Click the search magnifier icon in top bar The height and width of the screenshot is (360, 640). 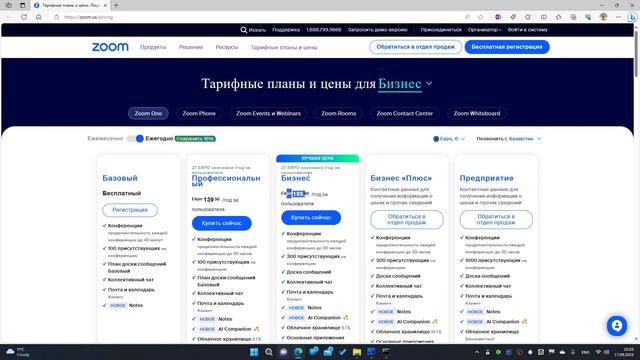(244, 30)
